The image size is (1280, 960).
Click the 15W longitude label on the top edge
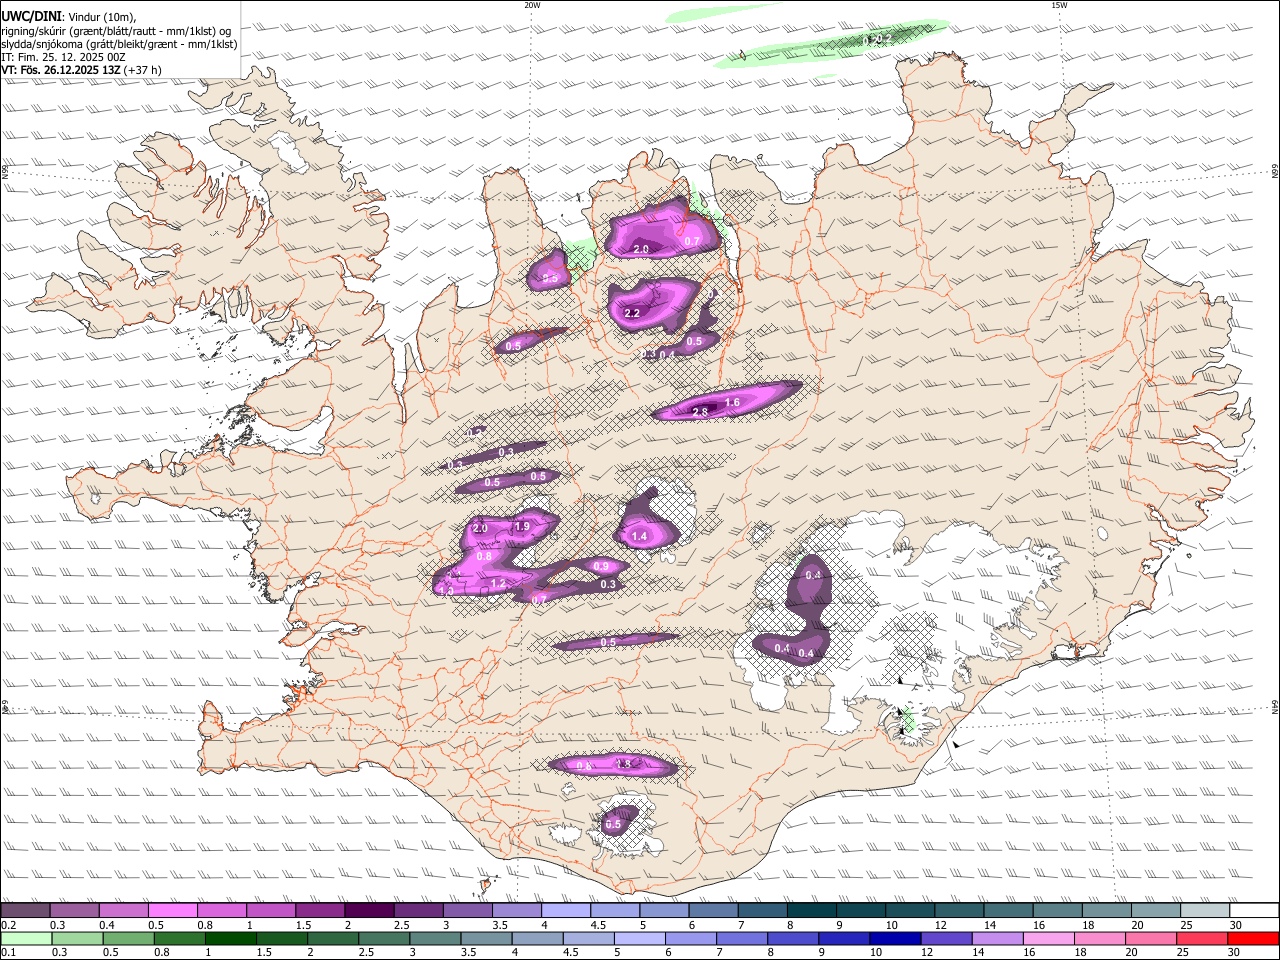1059,5
